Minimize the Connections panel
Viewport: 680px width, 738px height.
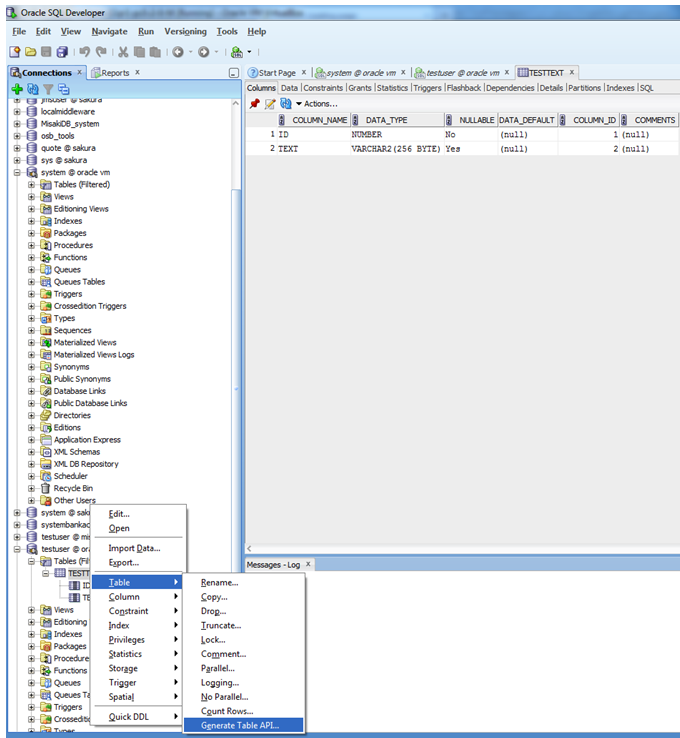pos(233,73)
